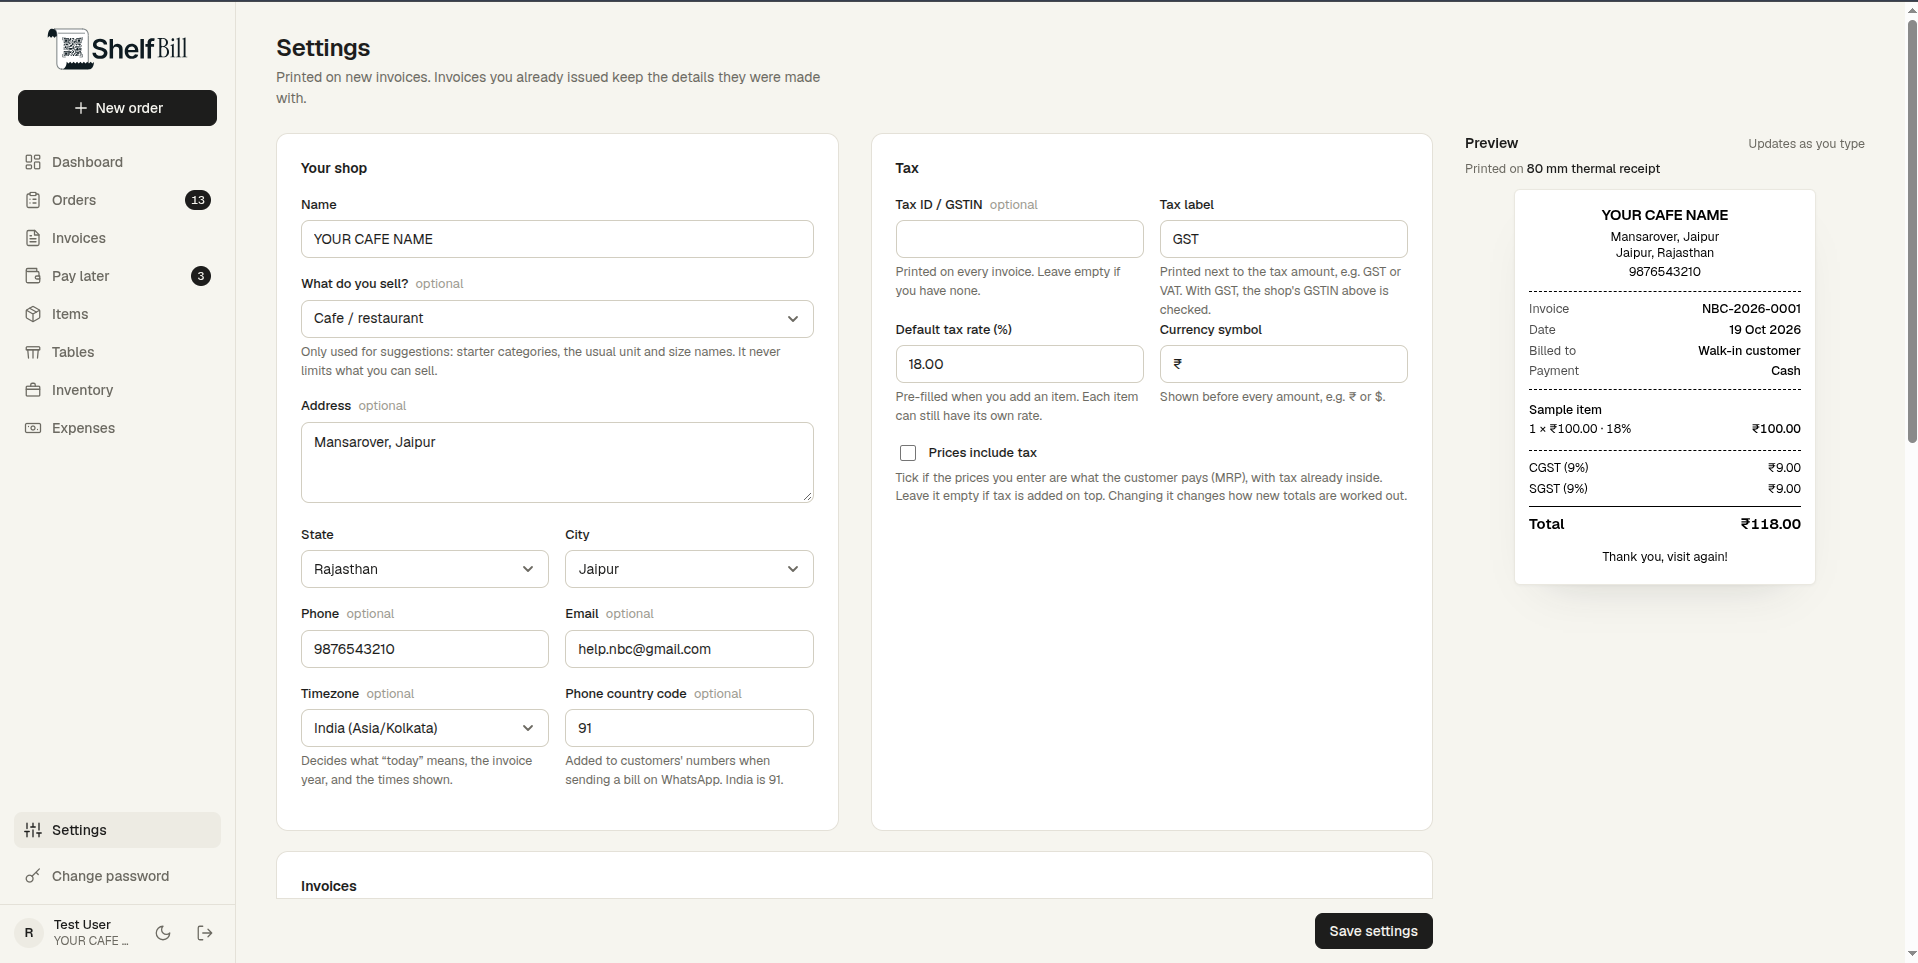Click the Pay later icon
This screenshot has width=1918, height=963.
[33, 276]
